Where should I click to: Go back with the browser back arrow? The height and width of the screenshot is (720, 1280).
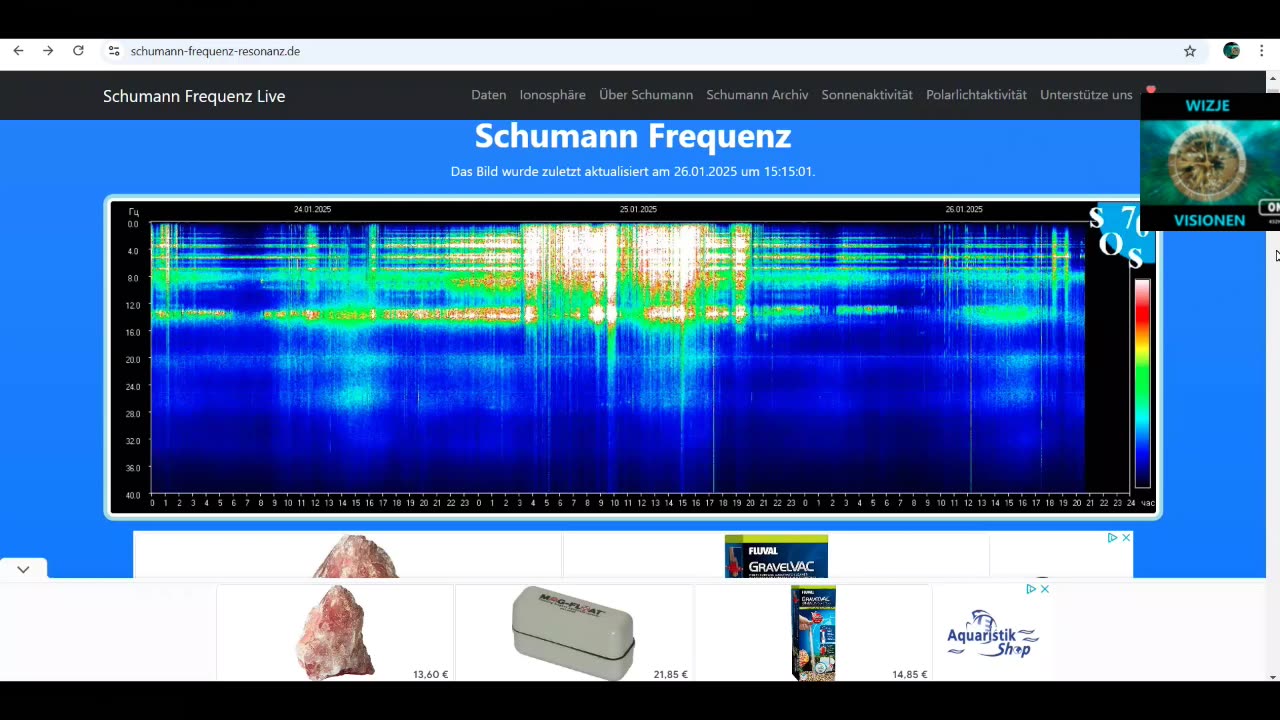tap(18, 51)
